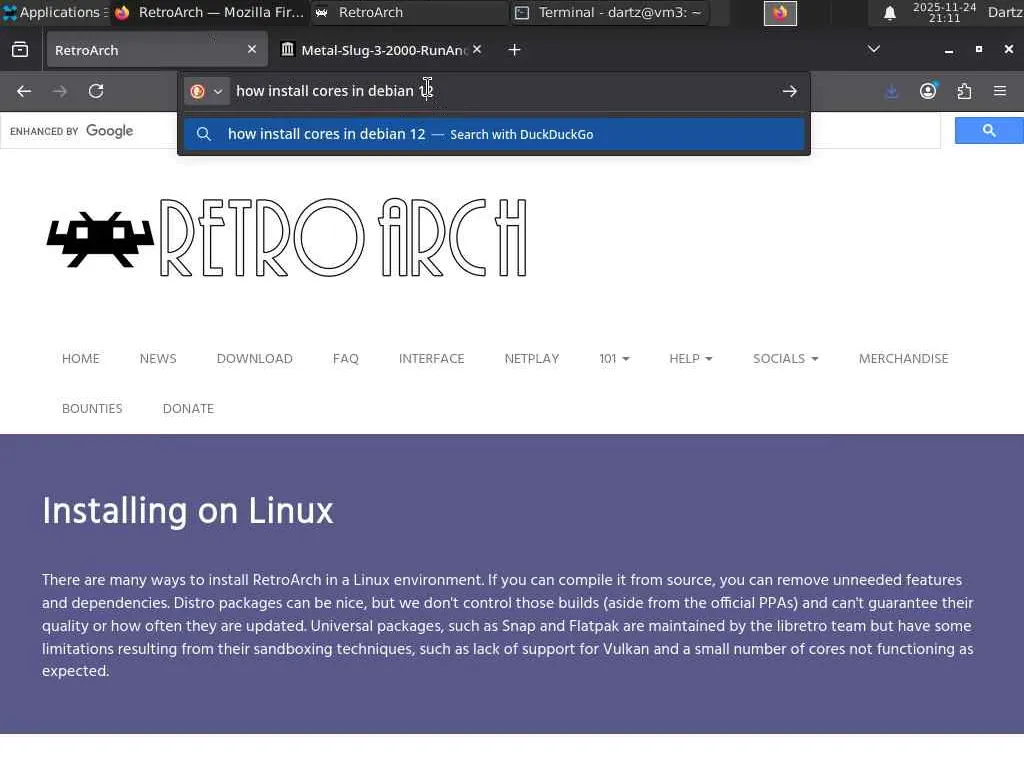Switch to RetroArch Mozilla Firefox taskbar window
Screen dimensions: 1024x768
[209, 12]
